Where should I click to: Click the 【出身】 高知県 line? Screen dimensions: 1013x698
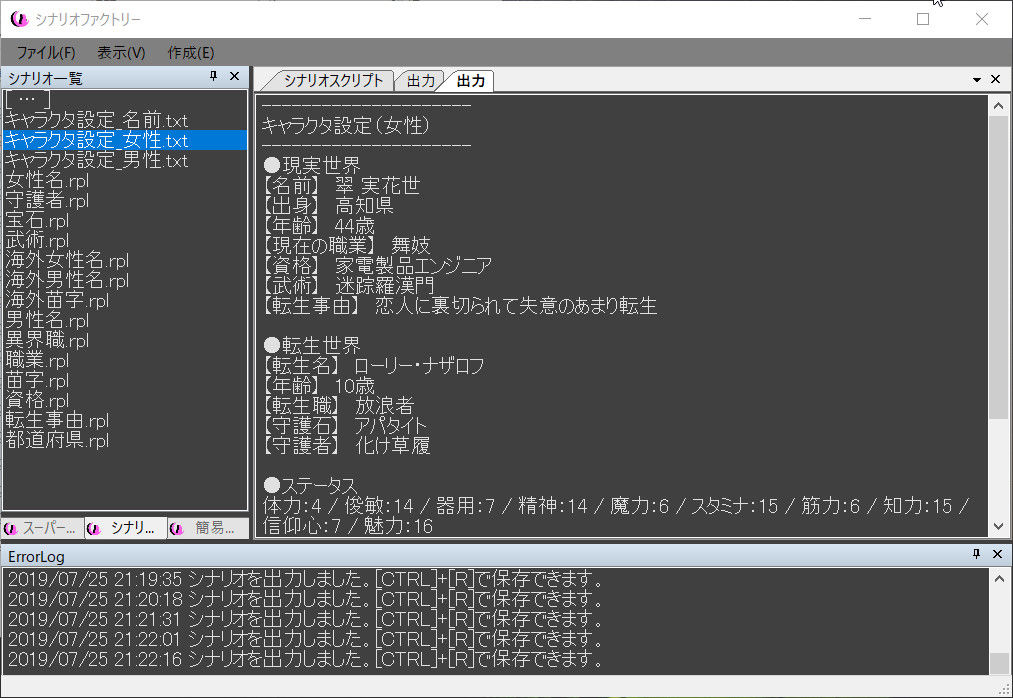click(x=328, y=206)
